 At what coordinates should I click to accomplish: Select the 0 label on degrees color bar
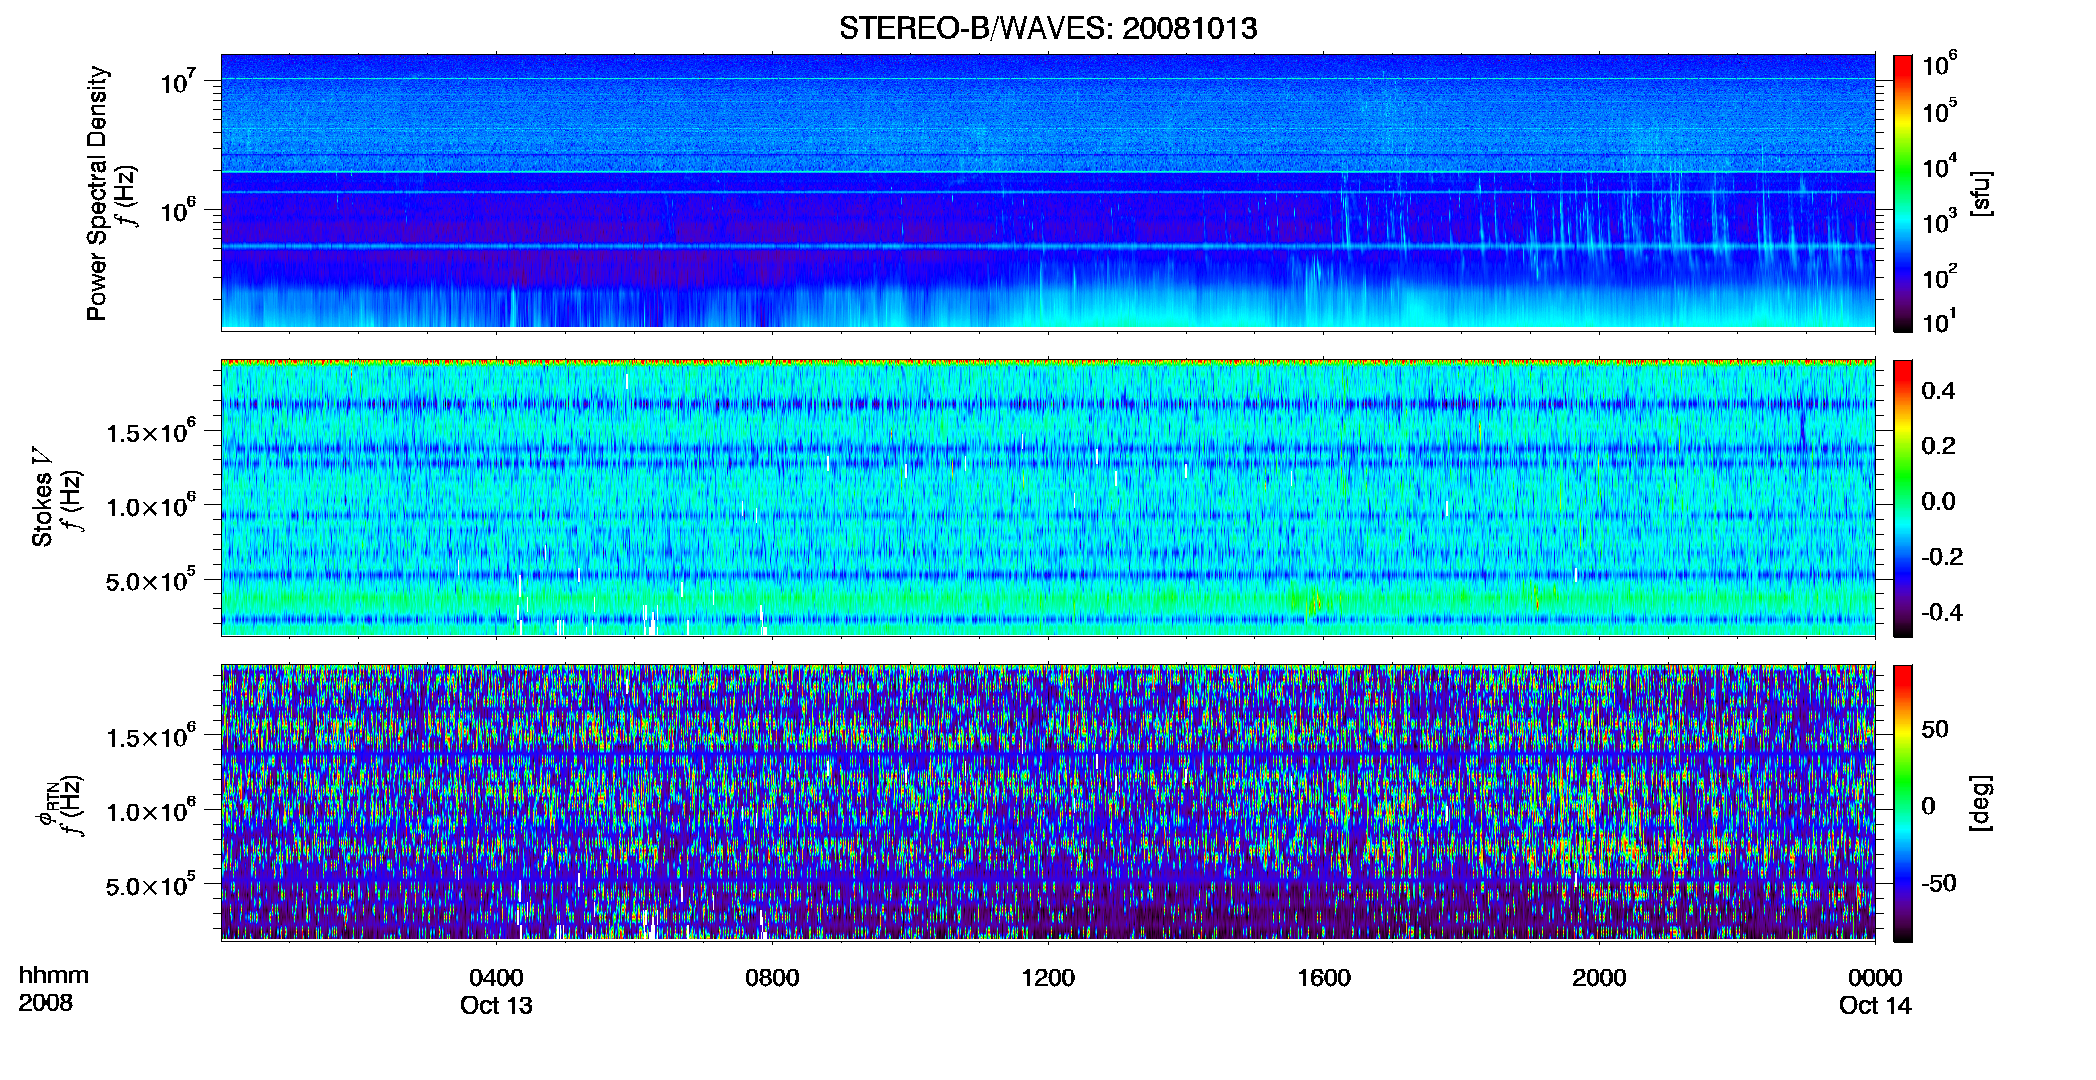coord(1928,806)
